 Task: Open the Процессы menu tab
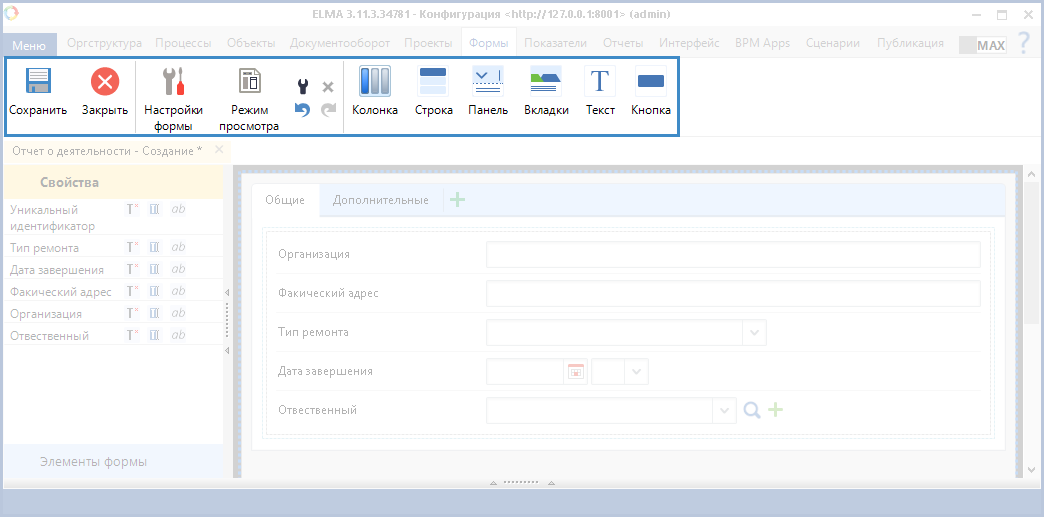coord(184,43)
